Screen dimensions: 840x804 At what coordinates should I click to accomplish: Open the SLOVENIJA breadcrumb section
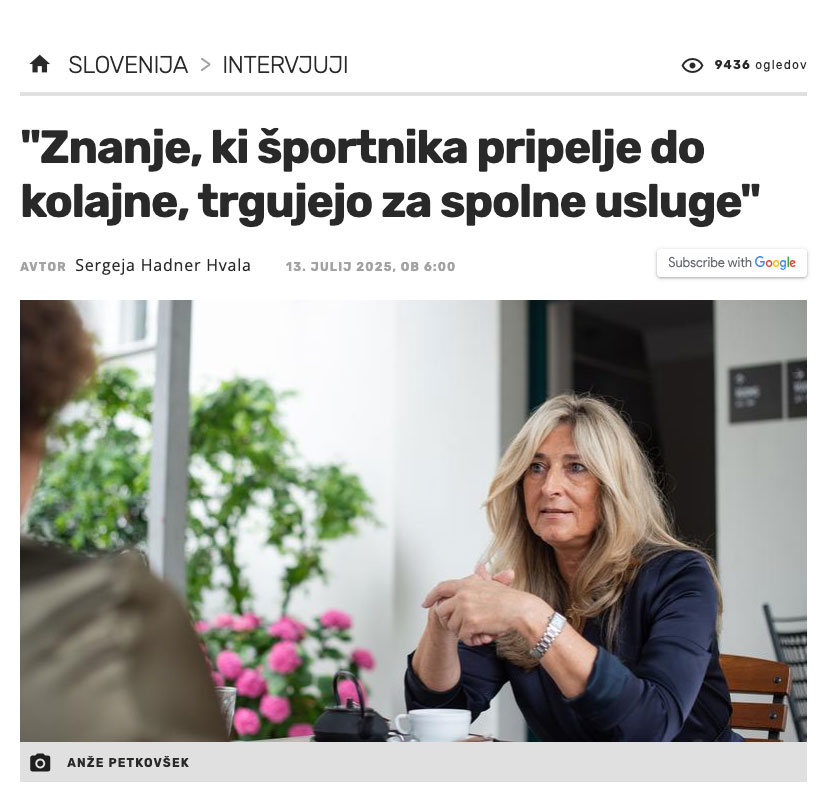point(128,65)
